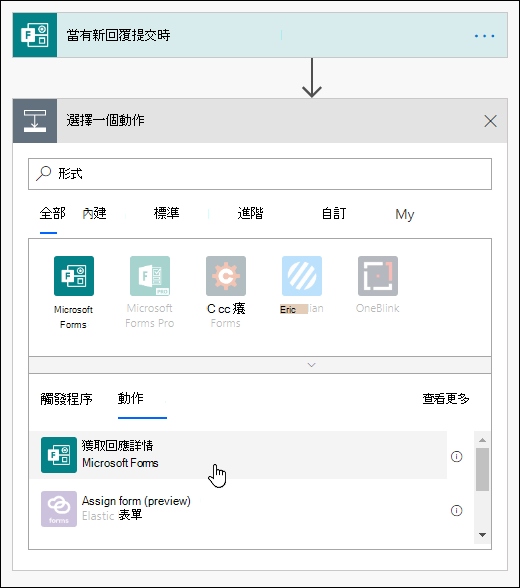Viewport: 520px width, 588px height.
Task: Click the 當有新回覆提交時 trigger title
Action: point(118,35)
